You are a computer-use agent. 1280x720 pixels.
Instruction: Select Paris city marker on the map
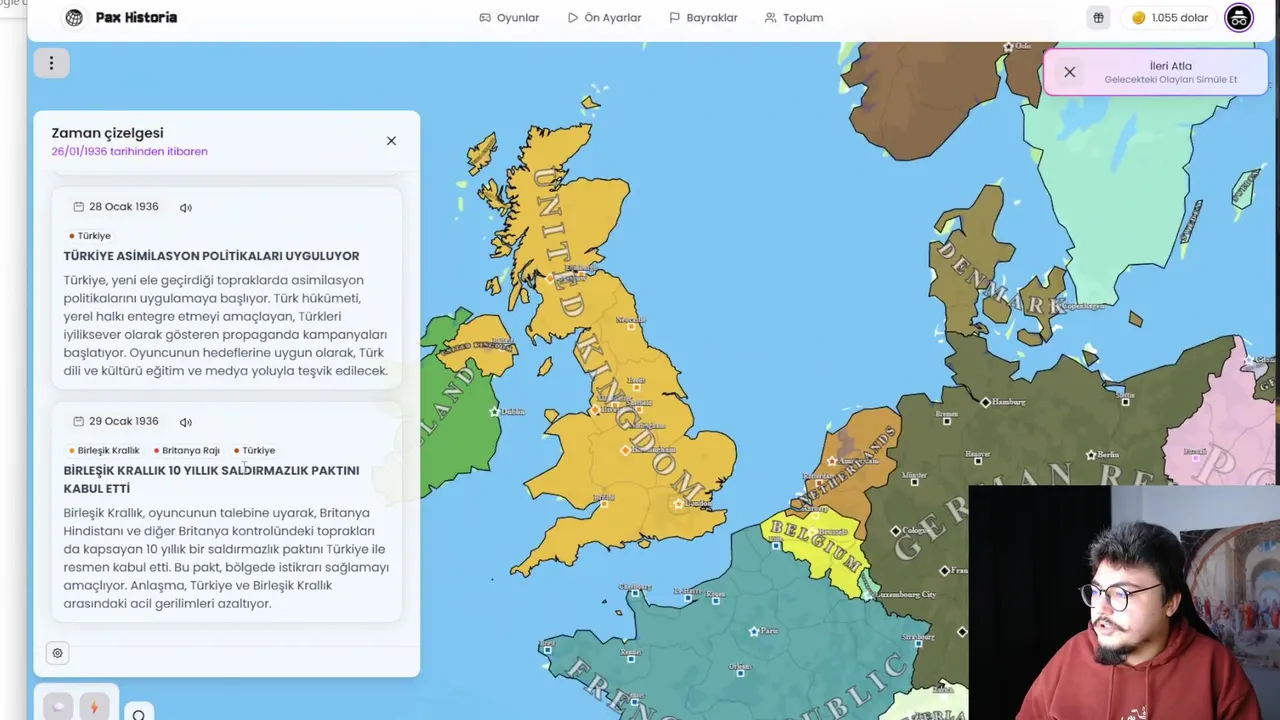tap(754, 631)
